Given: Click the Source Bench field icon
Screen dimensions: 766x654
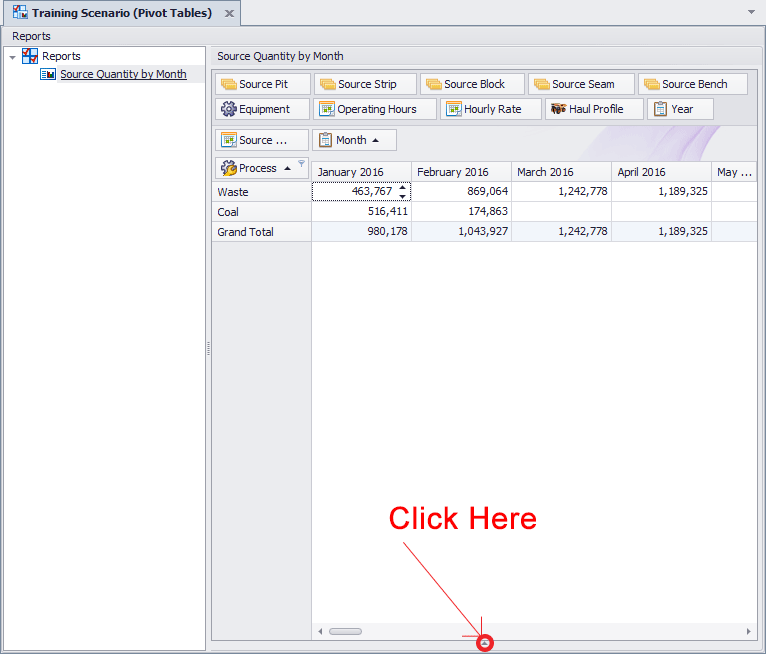Looking at the screenshot, I should tap(651, 84).
